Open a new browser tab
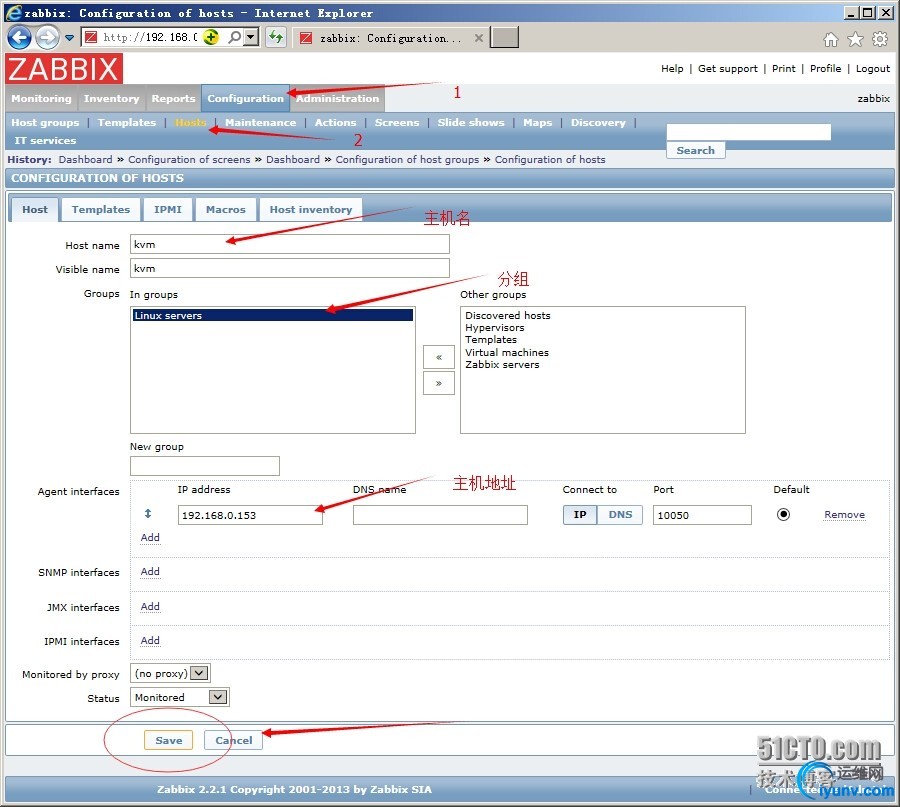This screenshot has width=900, height=807. (x=505, y=37)
